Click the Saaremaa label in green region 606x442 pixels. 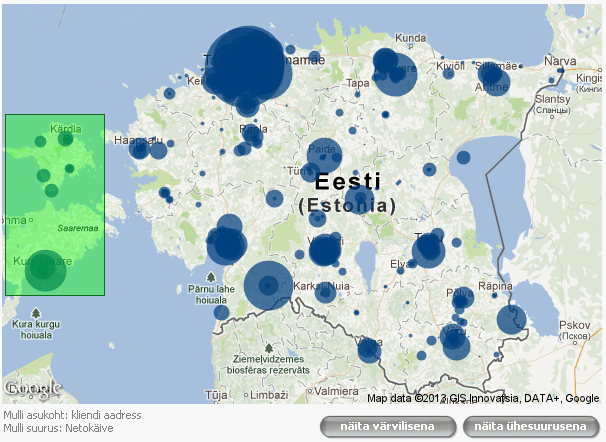point(77,228)
